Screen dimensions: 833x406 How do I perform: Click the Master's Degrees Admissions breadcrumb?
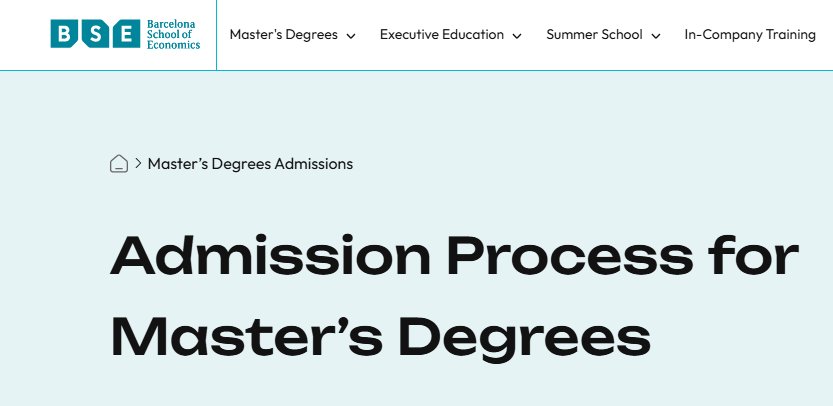point(250,164)
